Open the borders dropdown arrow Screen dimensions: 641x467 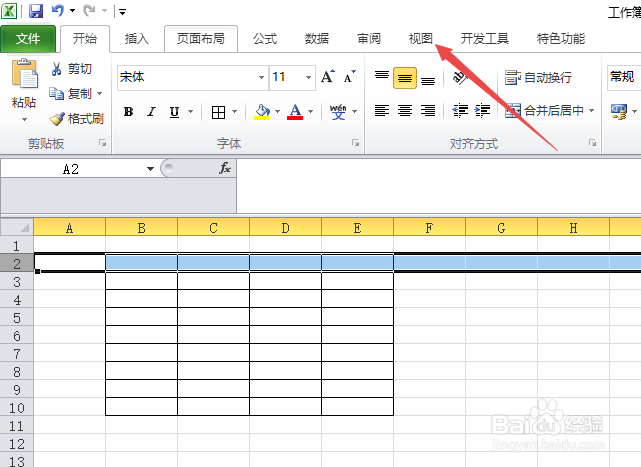tap(235, 111)
